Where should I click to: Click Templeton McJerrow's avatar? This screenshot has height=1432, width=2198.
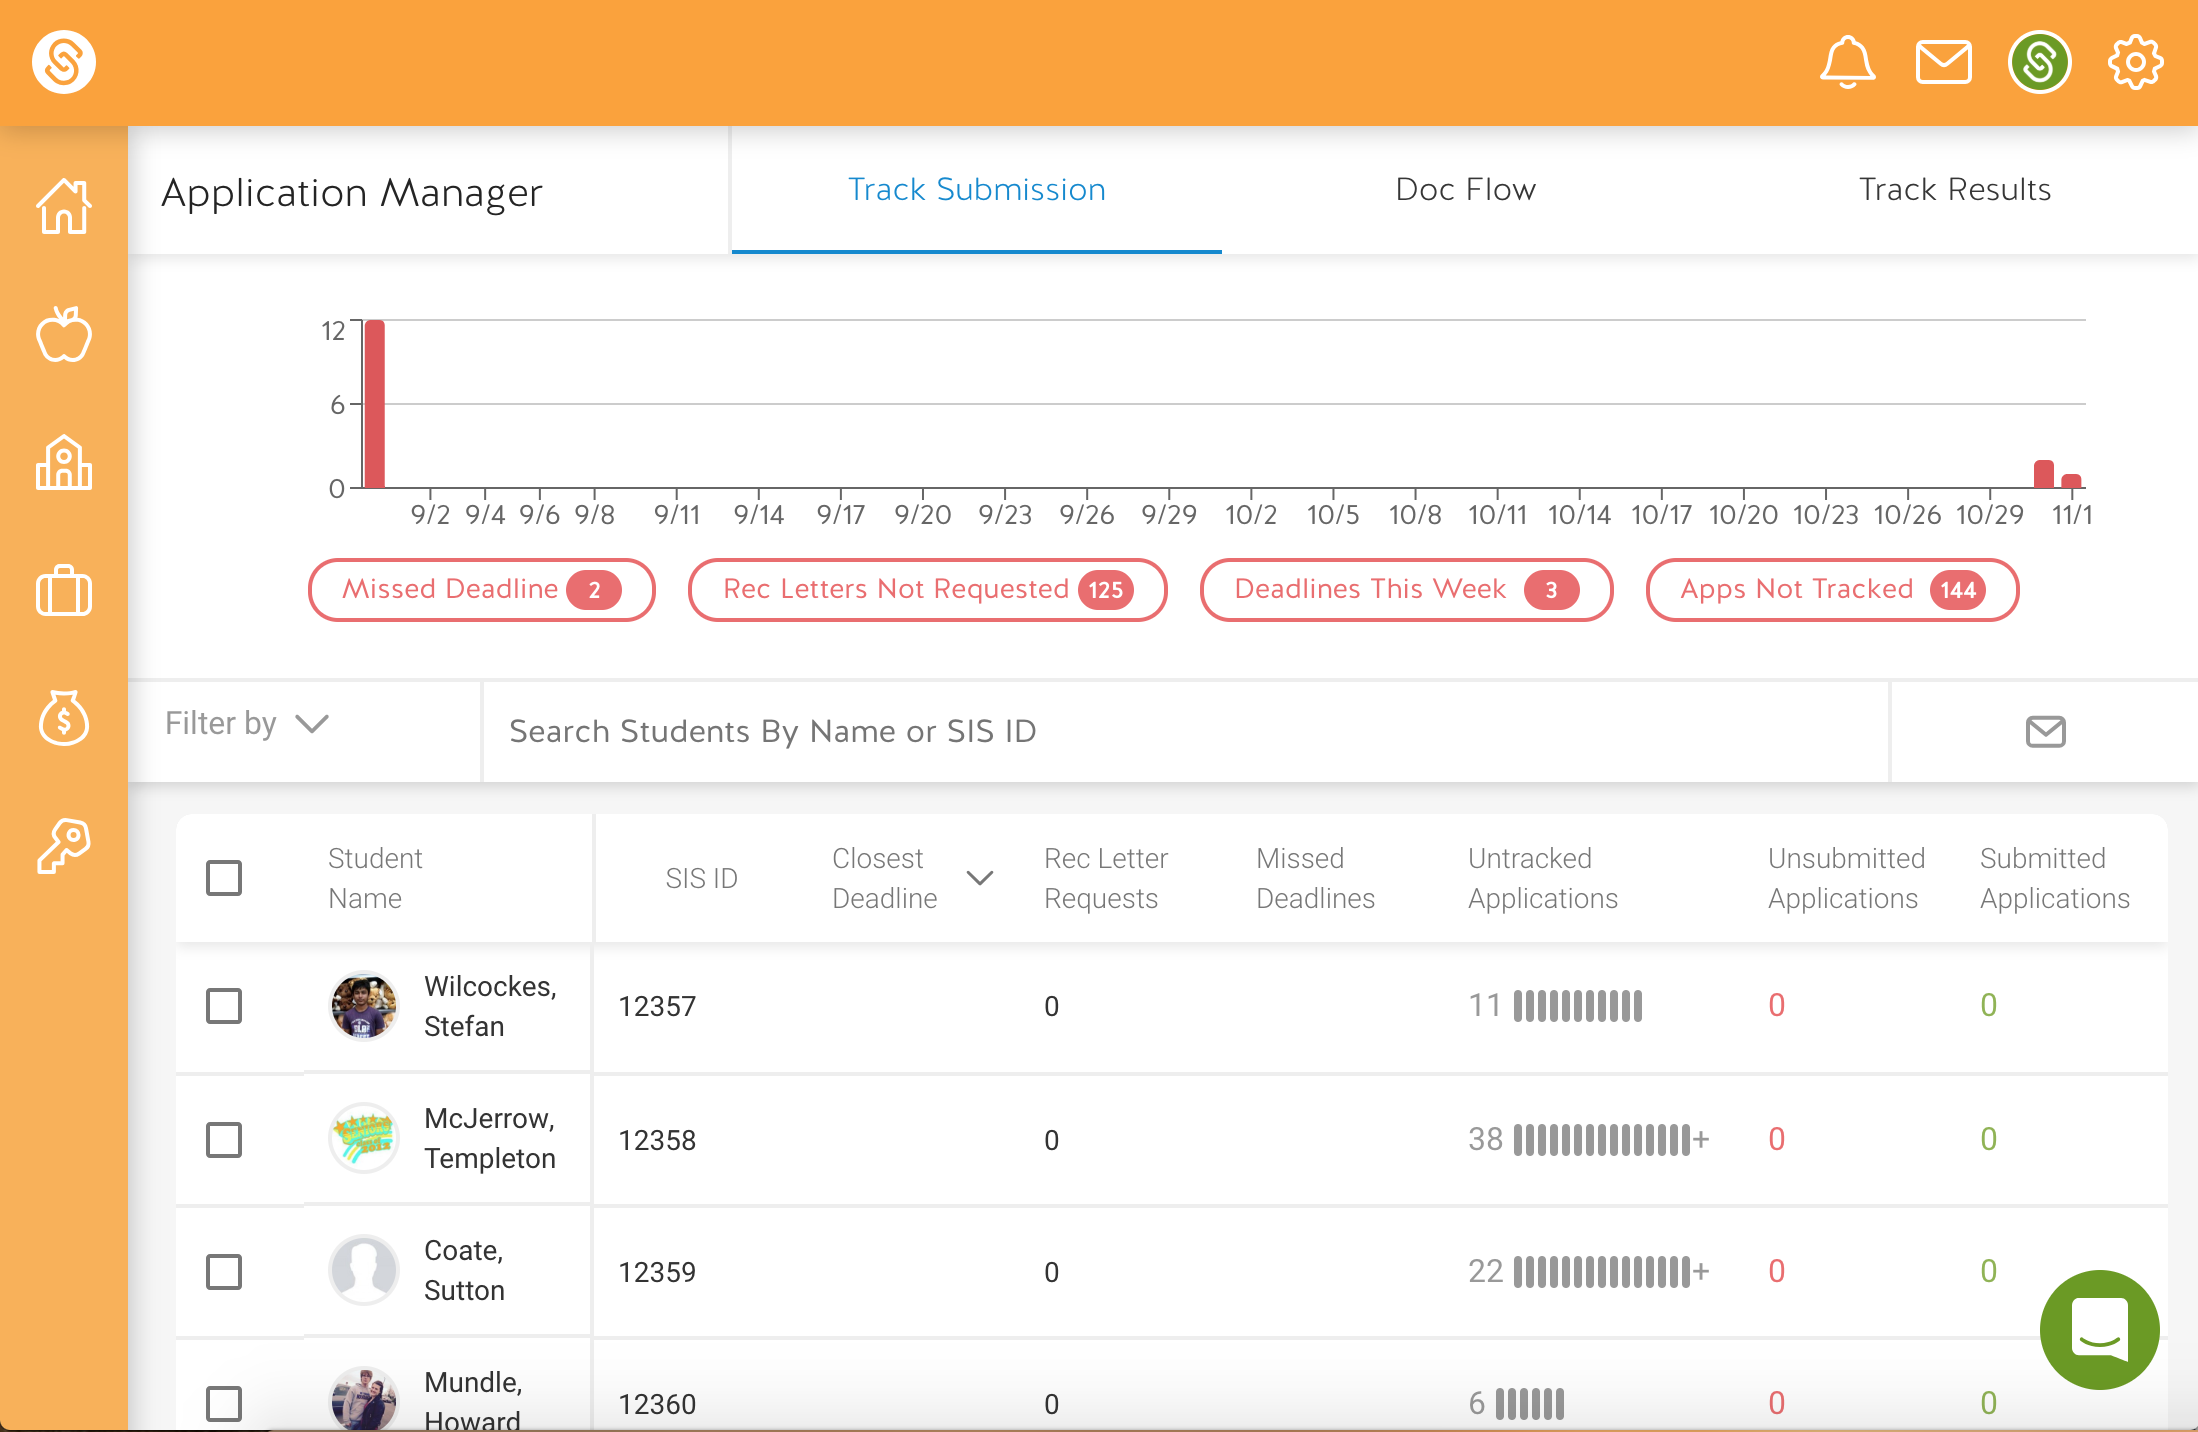coord(364,1138)
